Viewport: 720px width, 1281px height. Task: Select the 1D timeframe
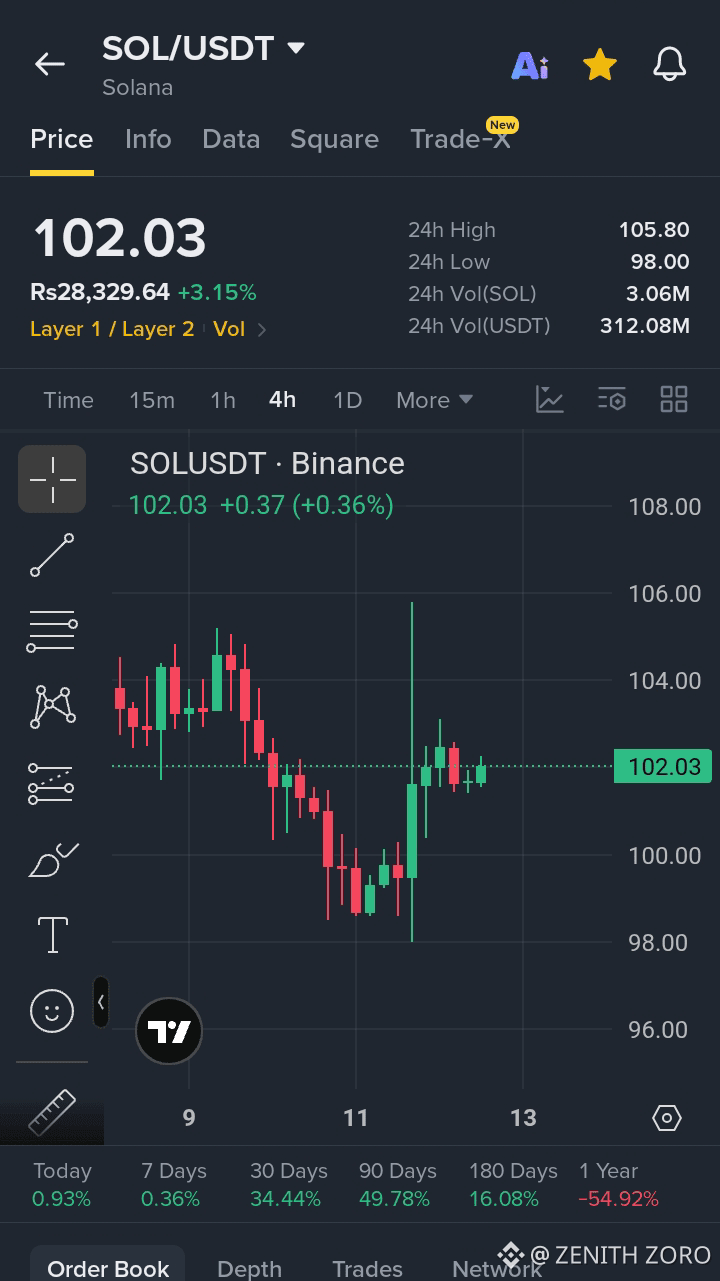347,400
